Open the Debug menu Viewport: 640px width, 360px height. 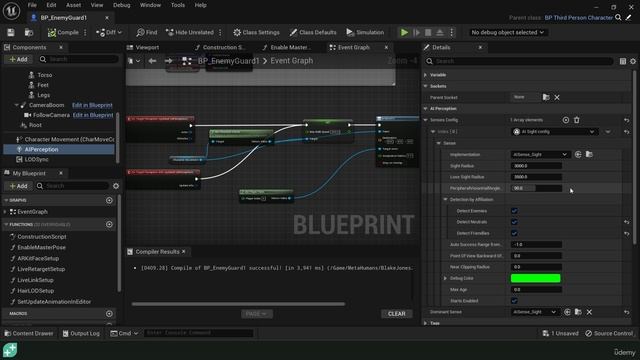click(x=122, y=5)
